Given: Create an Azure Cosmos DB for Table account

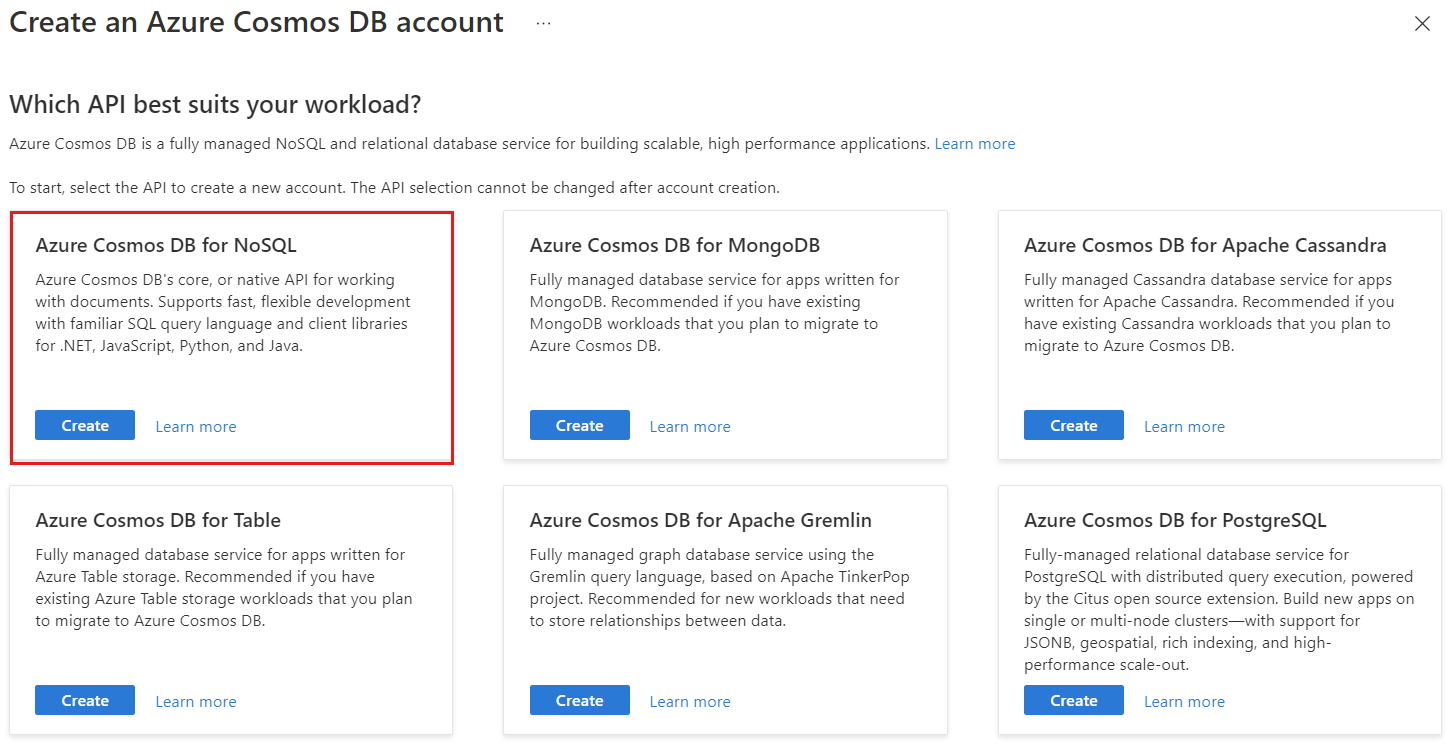Looking at the screenshot, I should (85, 700).
